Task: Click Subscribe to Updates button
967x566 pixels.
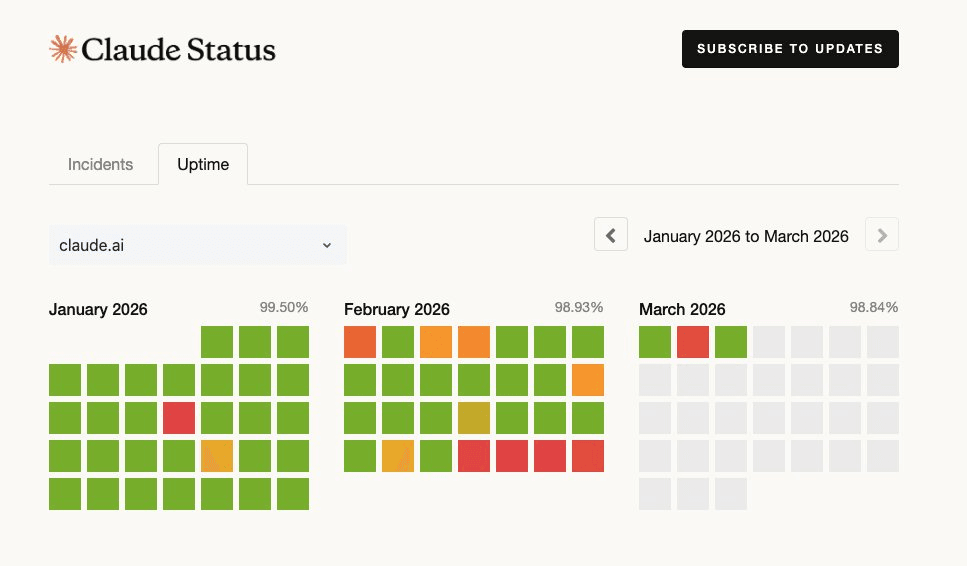Action: point(789,49)
